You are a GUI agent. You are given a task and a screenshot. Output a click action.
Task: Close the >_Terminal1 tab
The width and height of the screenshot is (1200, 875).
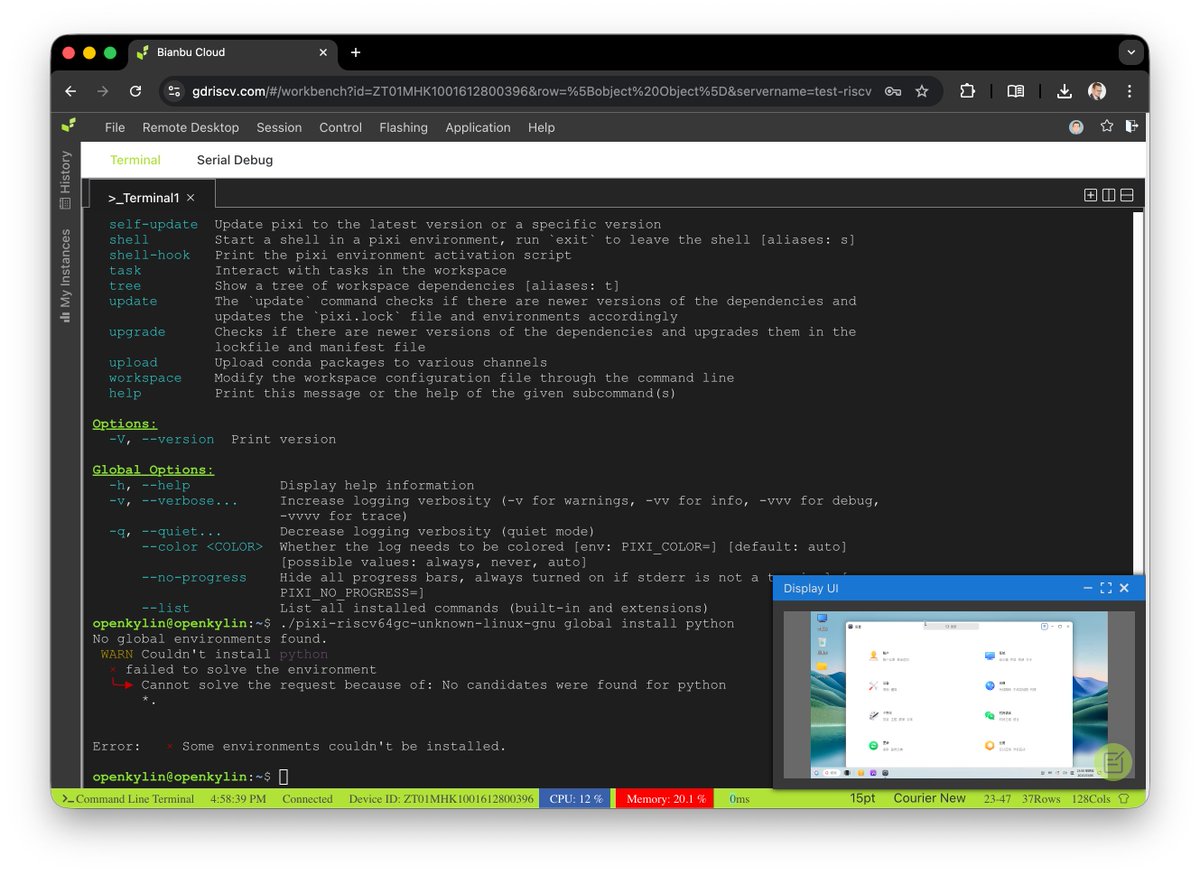click(191, 198)
